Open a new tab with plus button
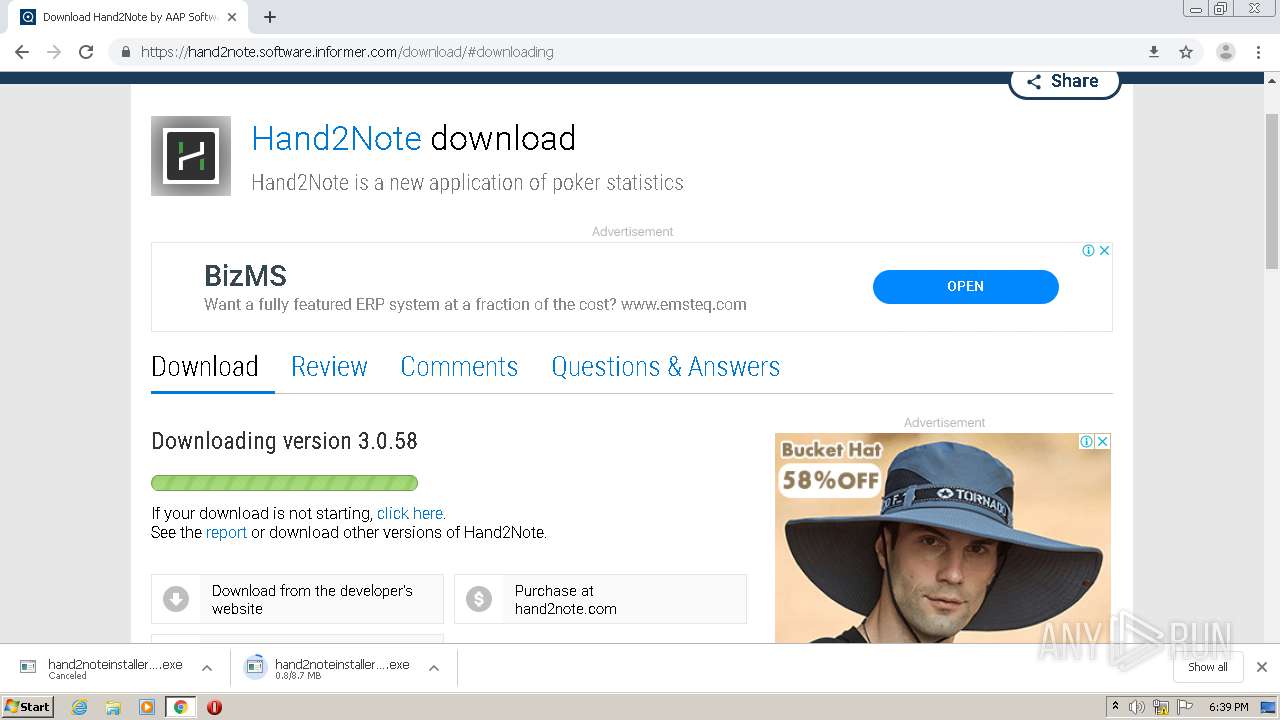Screen dimensions: 1280x720 (270, 17)
